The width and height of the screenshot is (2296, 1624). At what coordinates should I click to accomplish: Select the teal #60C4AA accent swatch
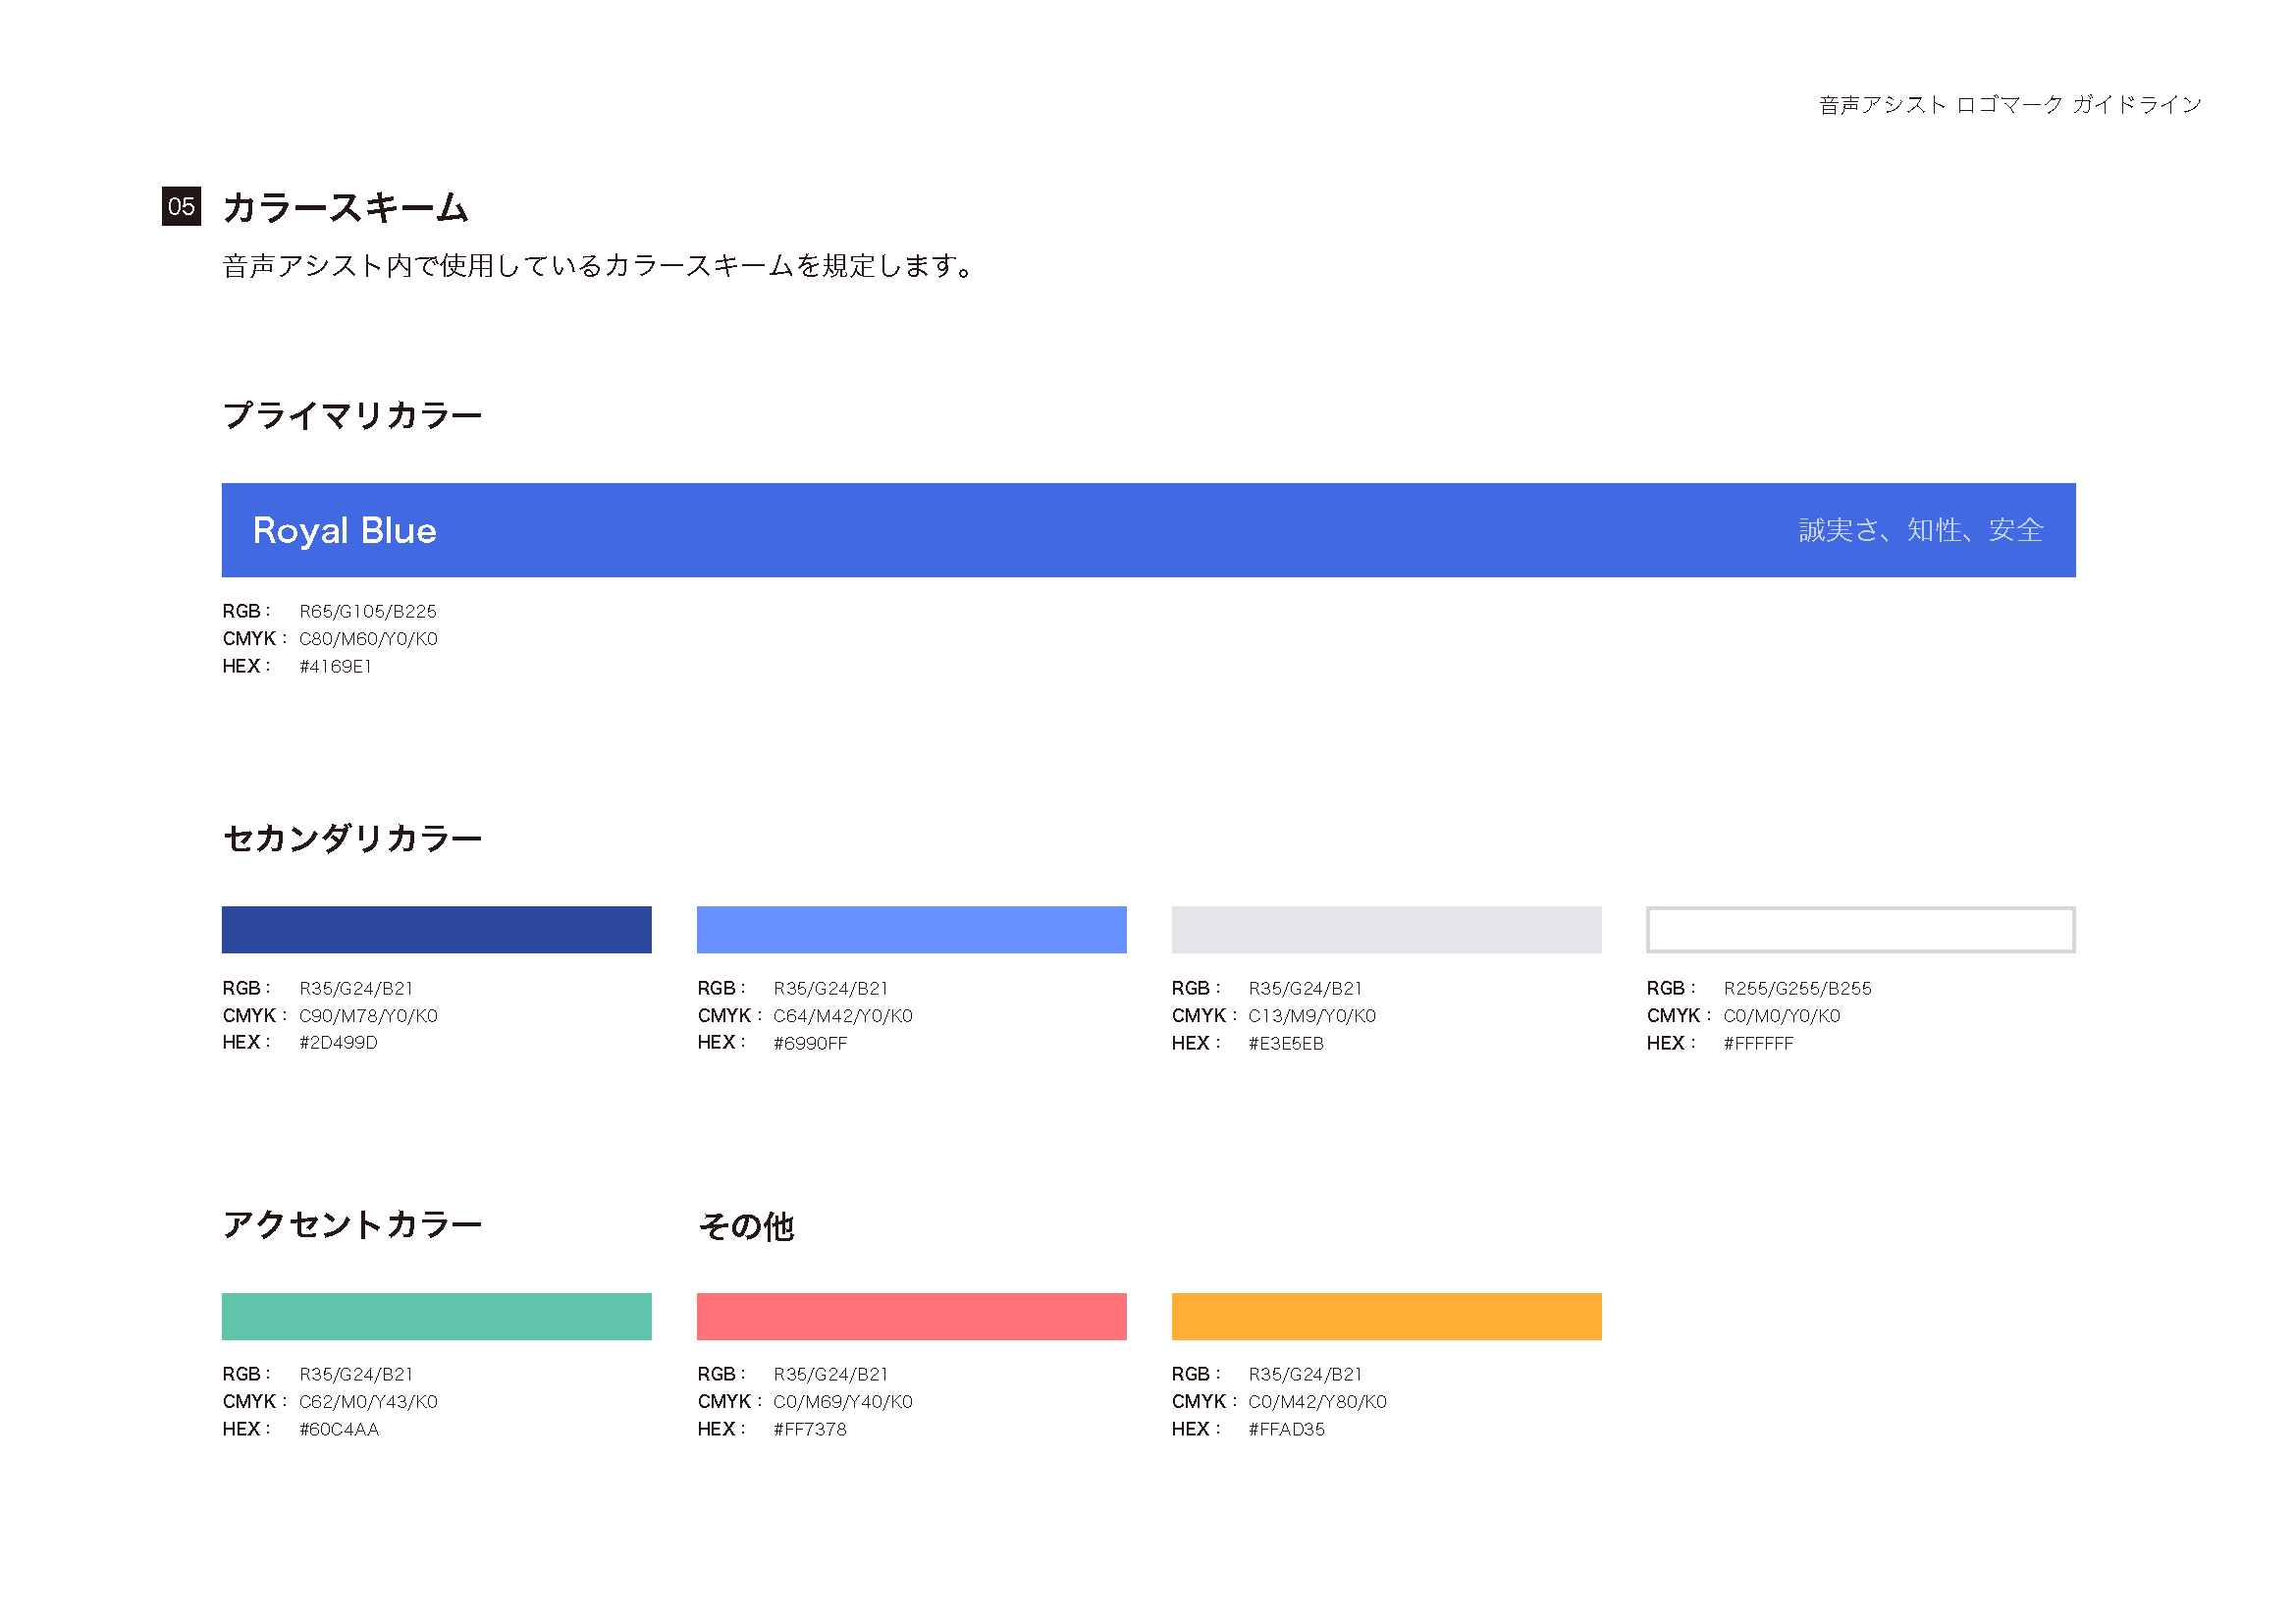tap(437, 1316)
